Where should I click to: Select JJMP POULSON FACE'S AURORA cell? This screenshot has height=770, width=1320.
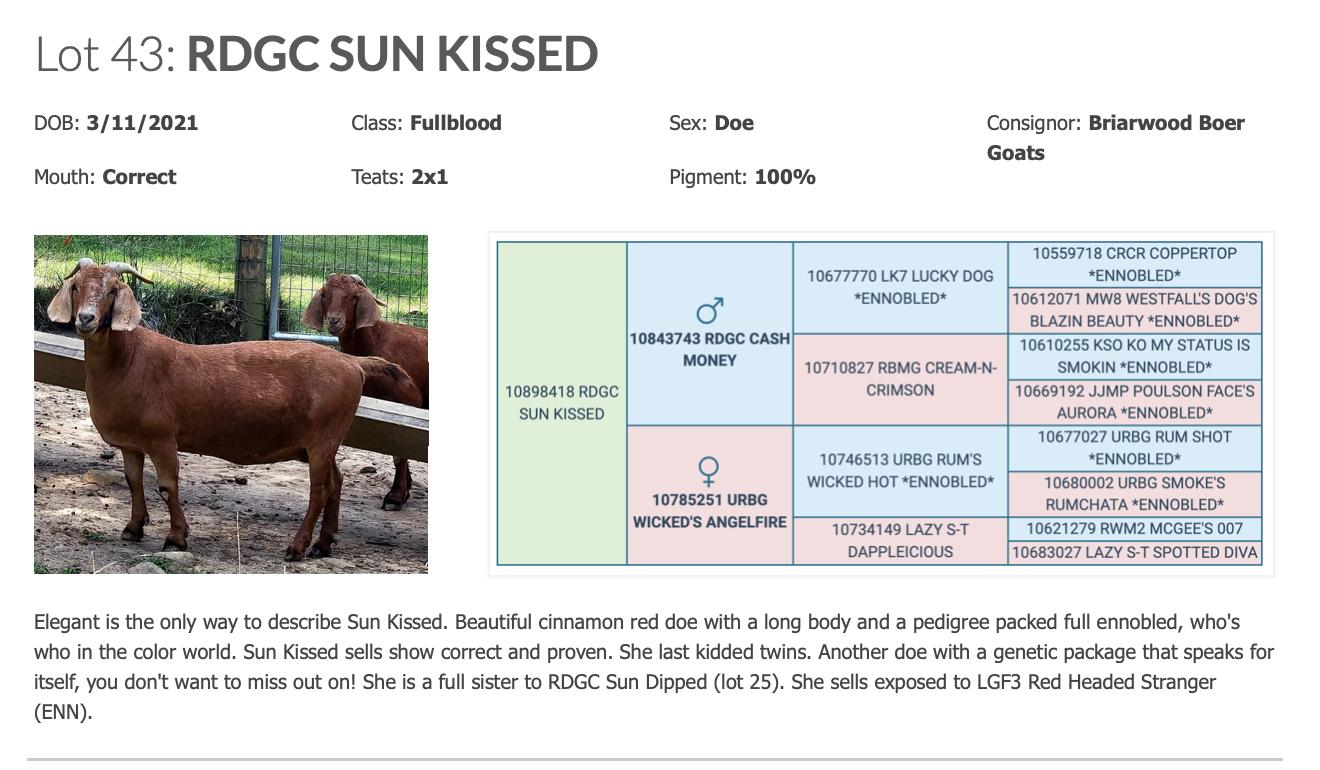[x=1134, y=402]
